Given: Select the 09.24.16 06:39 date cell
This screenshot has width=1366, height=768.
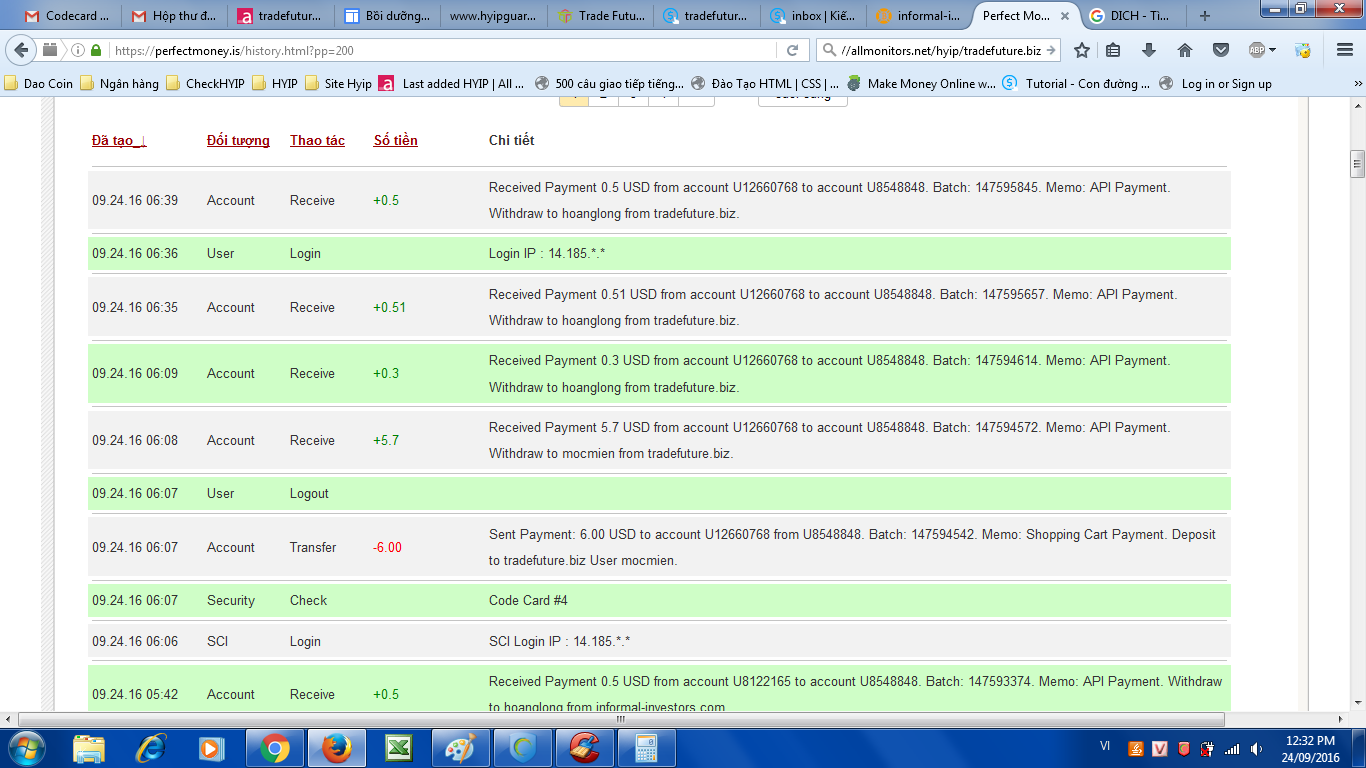Looking at the screenshot, I should click(x=135, y=200).
